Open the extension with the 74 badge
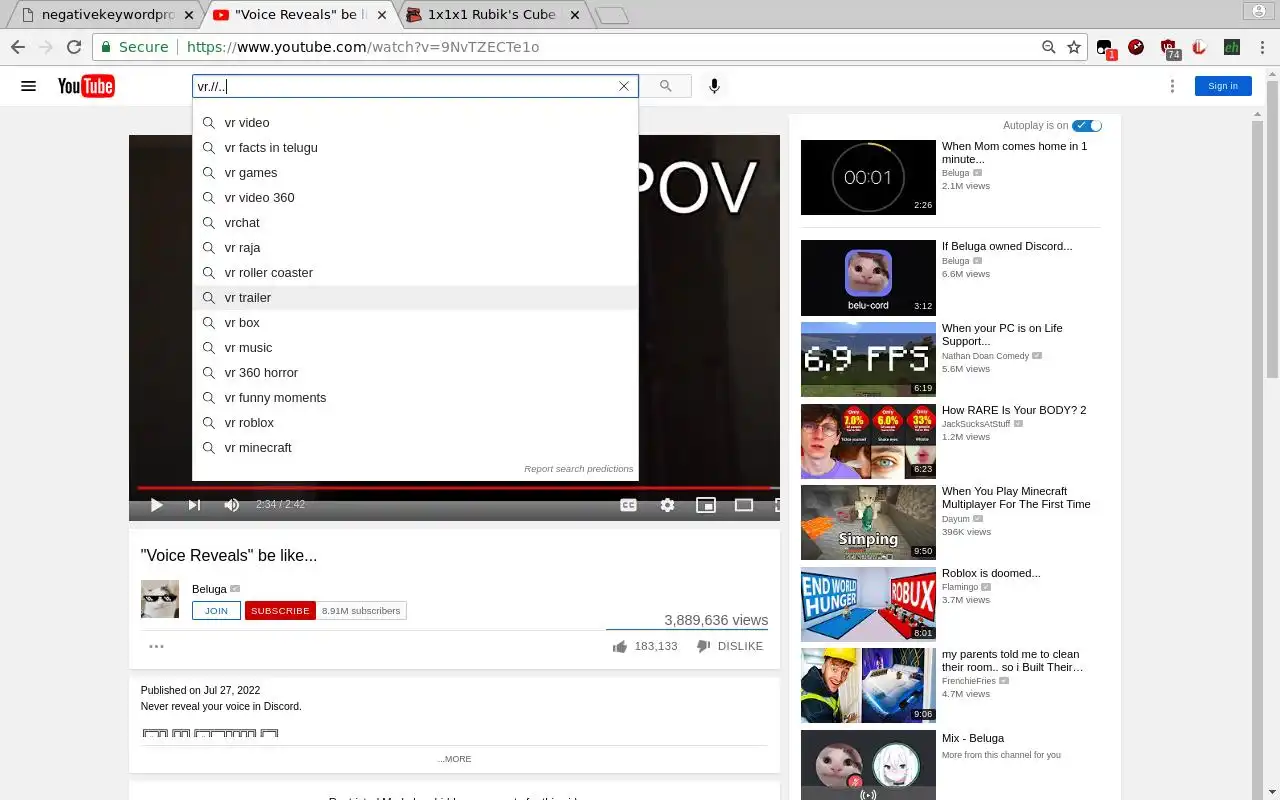 coord(1169,48)
